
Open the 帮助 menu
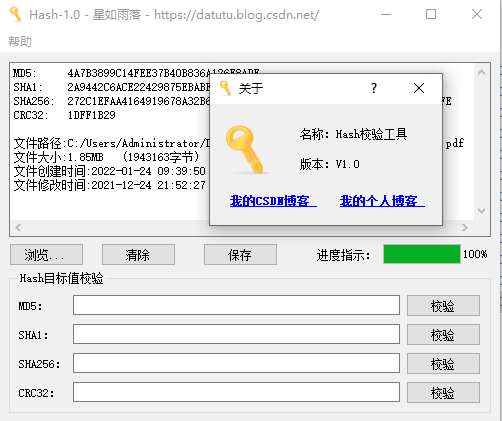(x=20, y=42)
